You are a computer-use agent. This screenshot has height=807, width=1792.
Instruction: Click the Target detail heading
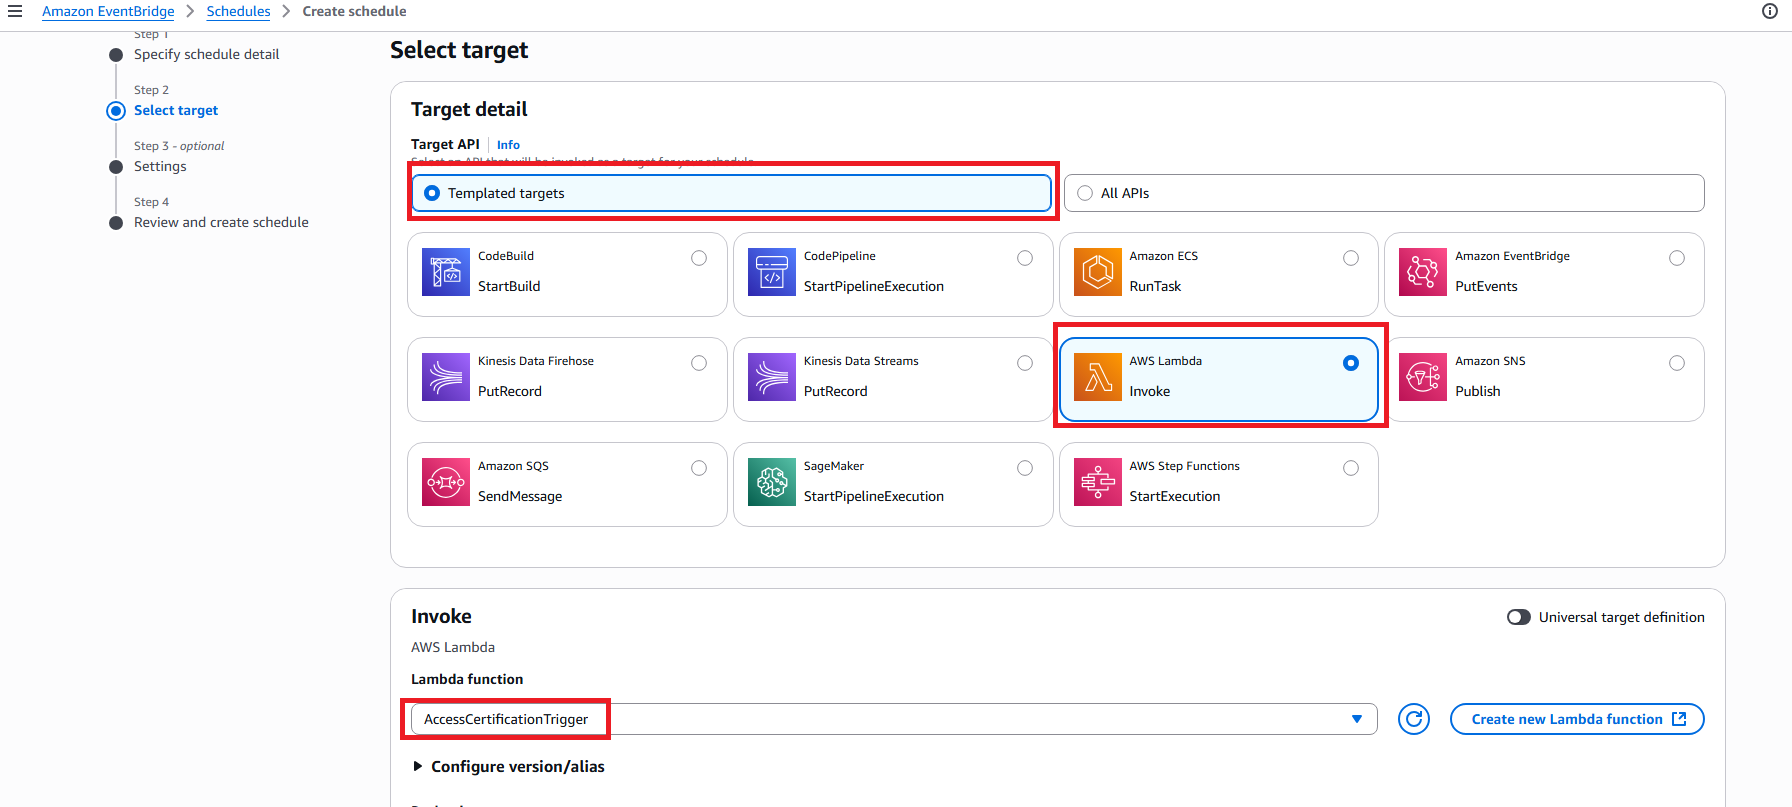(469, 109)
